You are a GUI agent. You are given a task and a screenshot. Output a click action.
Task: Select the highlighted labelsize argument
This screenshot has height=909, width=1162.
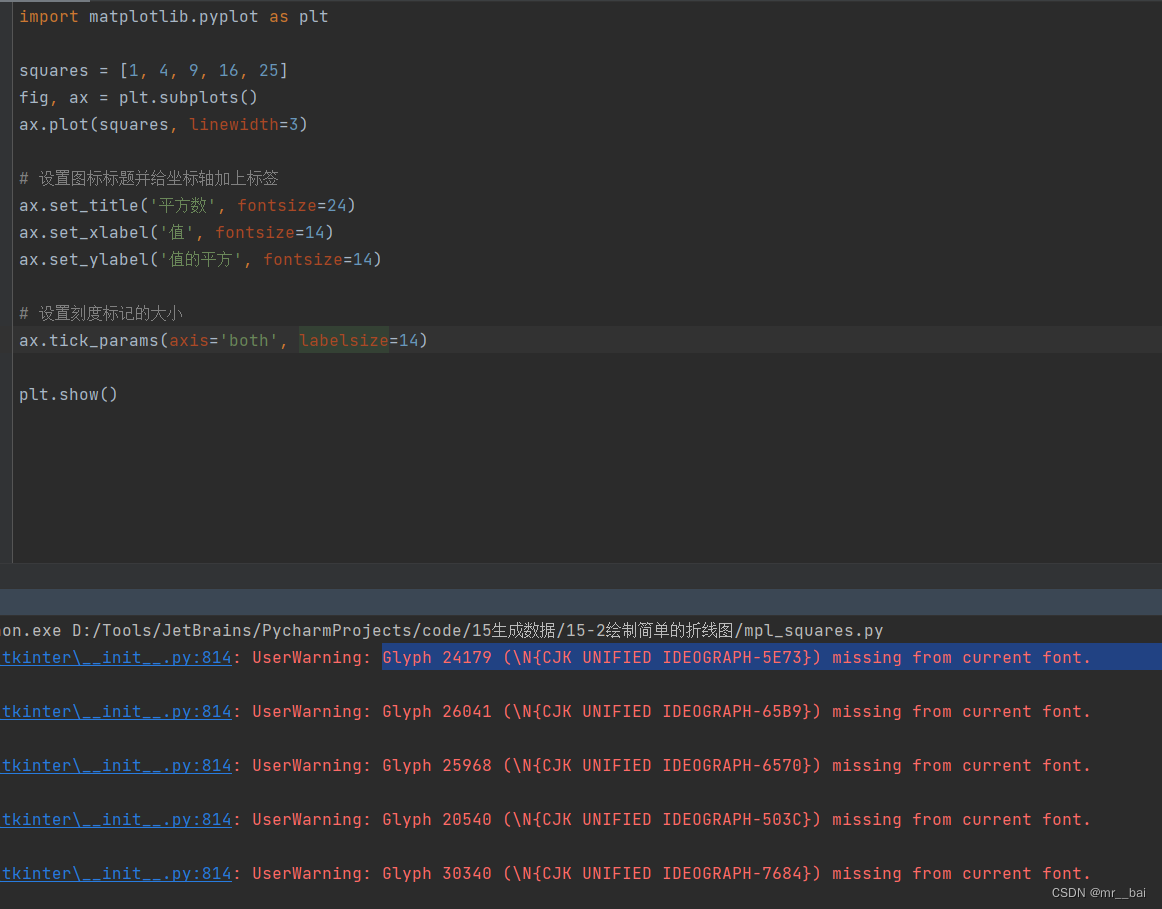(344, 340)
